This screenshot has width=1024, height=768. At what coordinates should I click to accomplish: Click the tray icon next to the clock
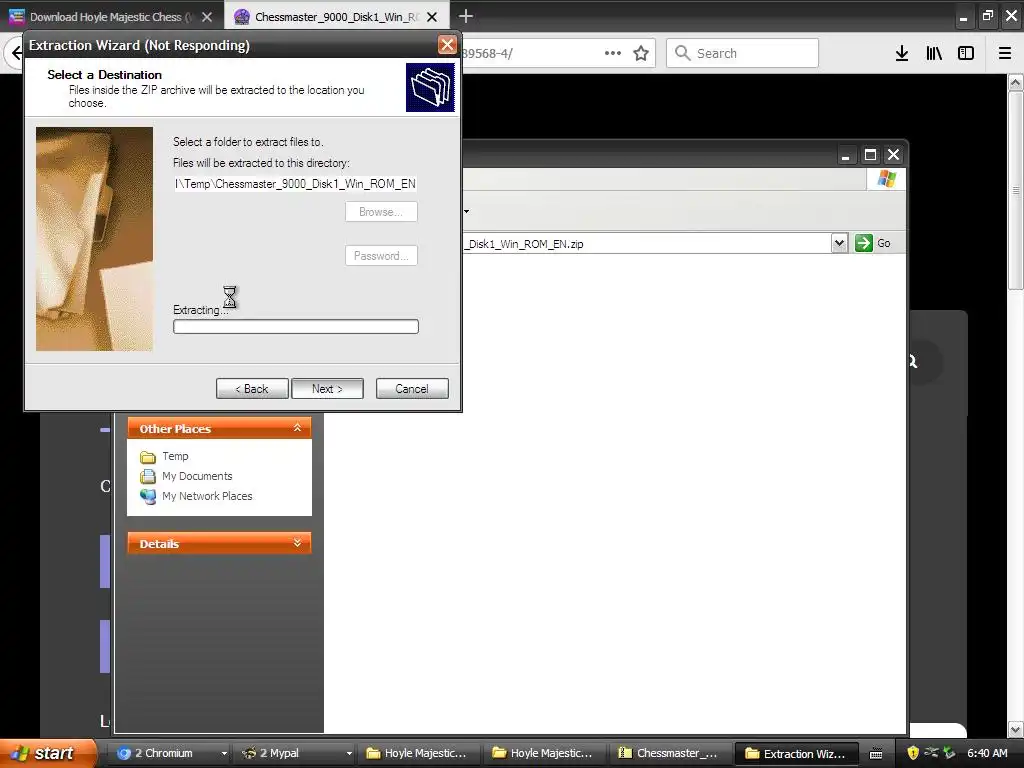950,753
